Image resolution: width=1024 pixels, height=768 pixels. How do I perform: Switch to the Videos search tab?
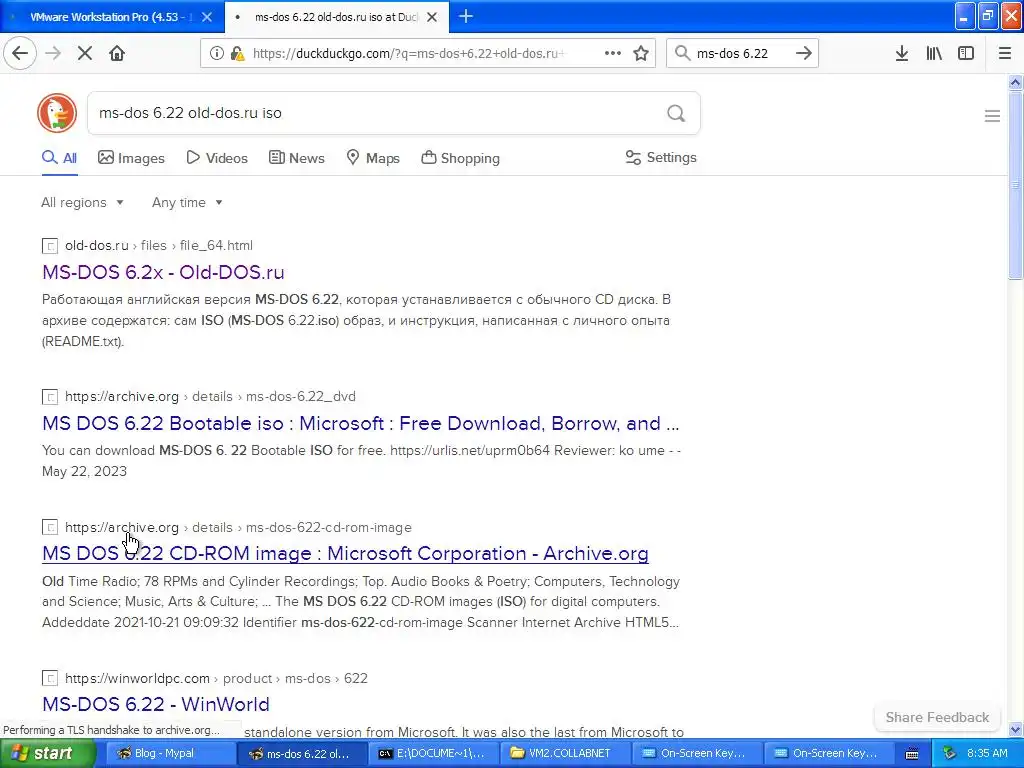click(x=217, y=158)
